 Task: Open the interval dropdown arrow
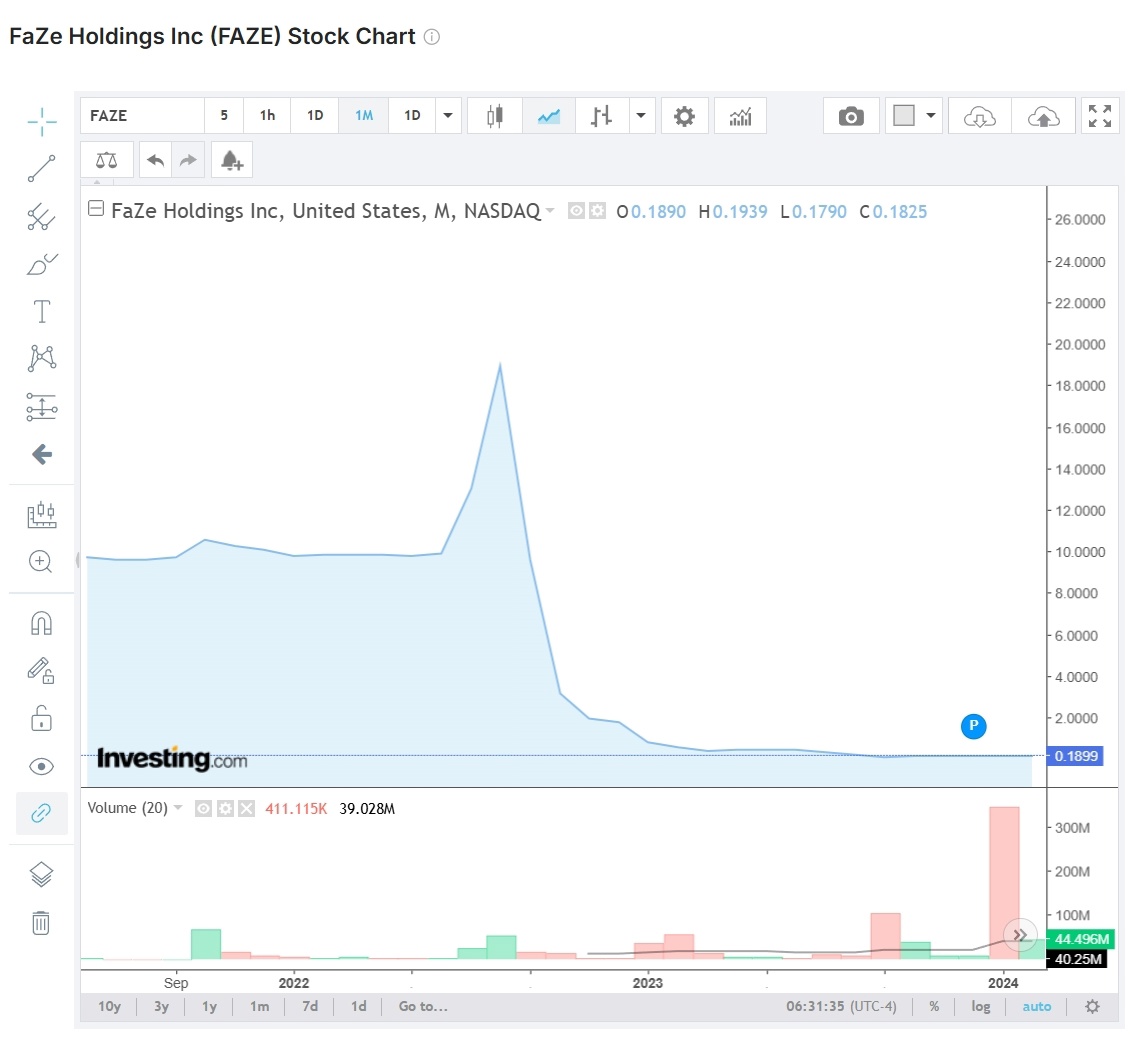[x=448, y=116]
